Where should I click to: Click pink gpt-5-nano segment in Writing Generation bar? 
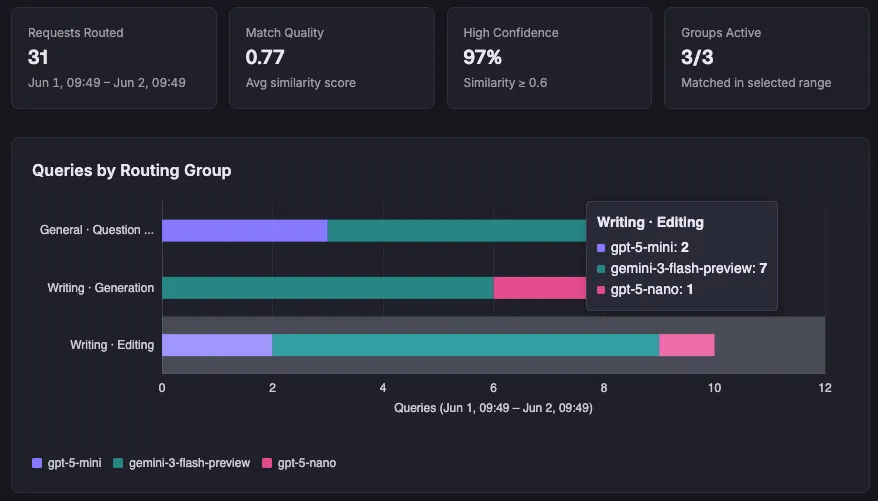tap(540, 288)
